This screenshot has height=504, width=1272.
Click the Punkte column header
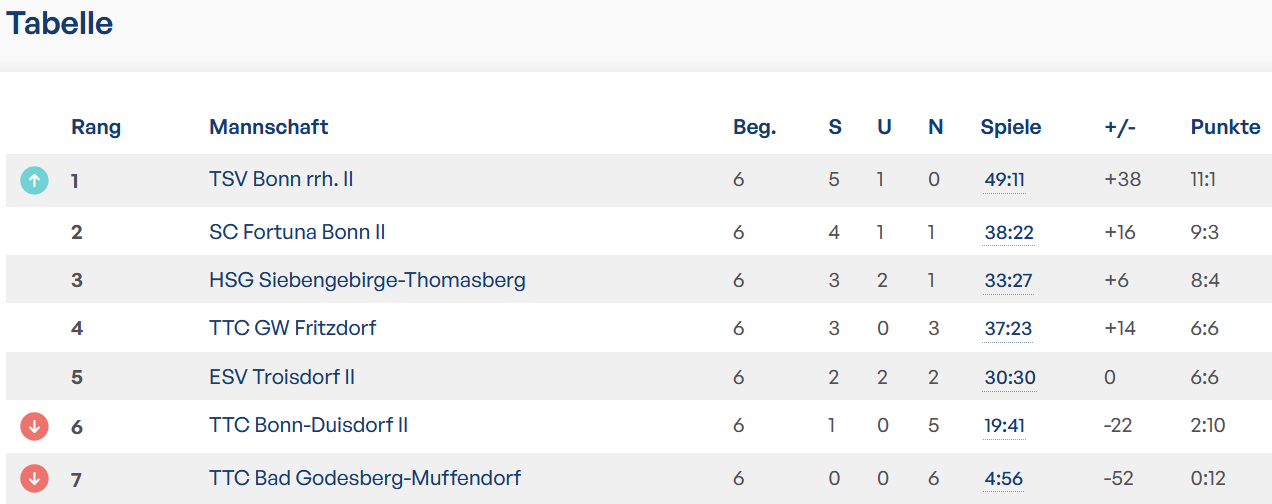pyautogui.click(x=1225, y=127)
